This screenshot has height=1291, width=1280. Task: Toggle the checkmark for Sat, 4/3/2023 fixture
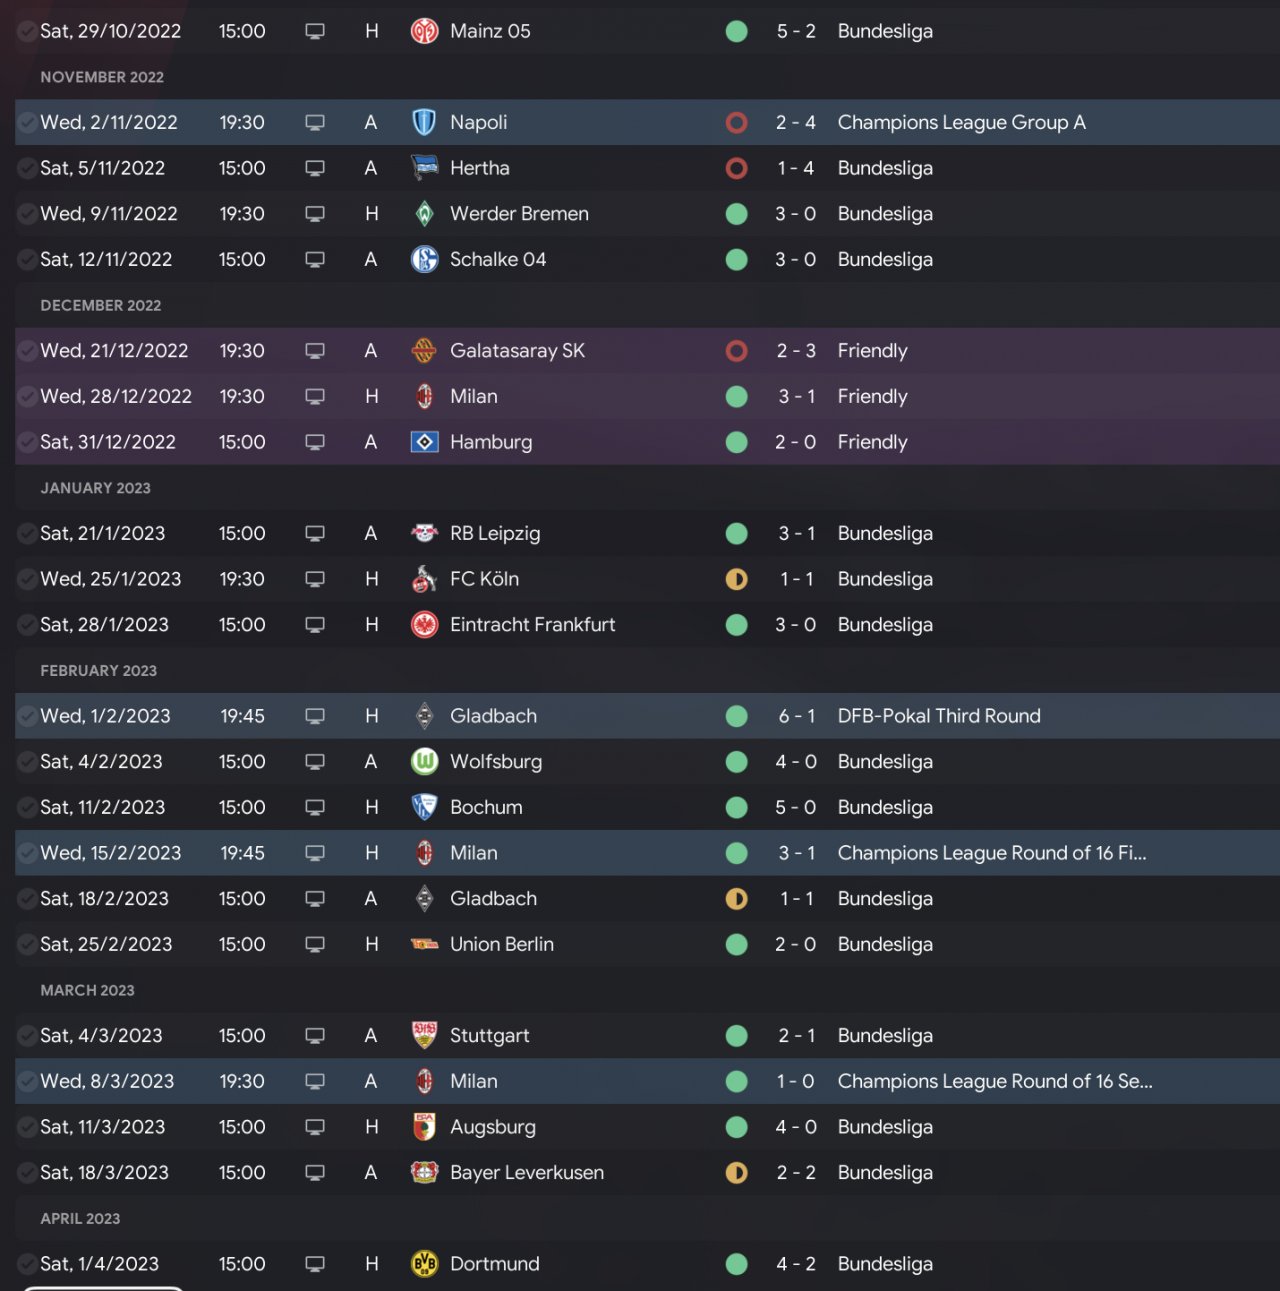pos(27,1036)
